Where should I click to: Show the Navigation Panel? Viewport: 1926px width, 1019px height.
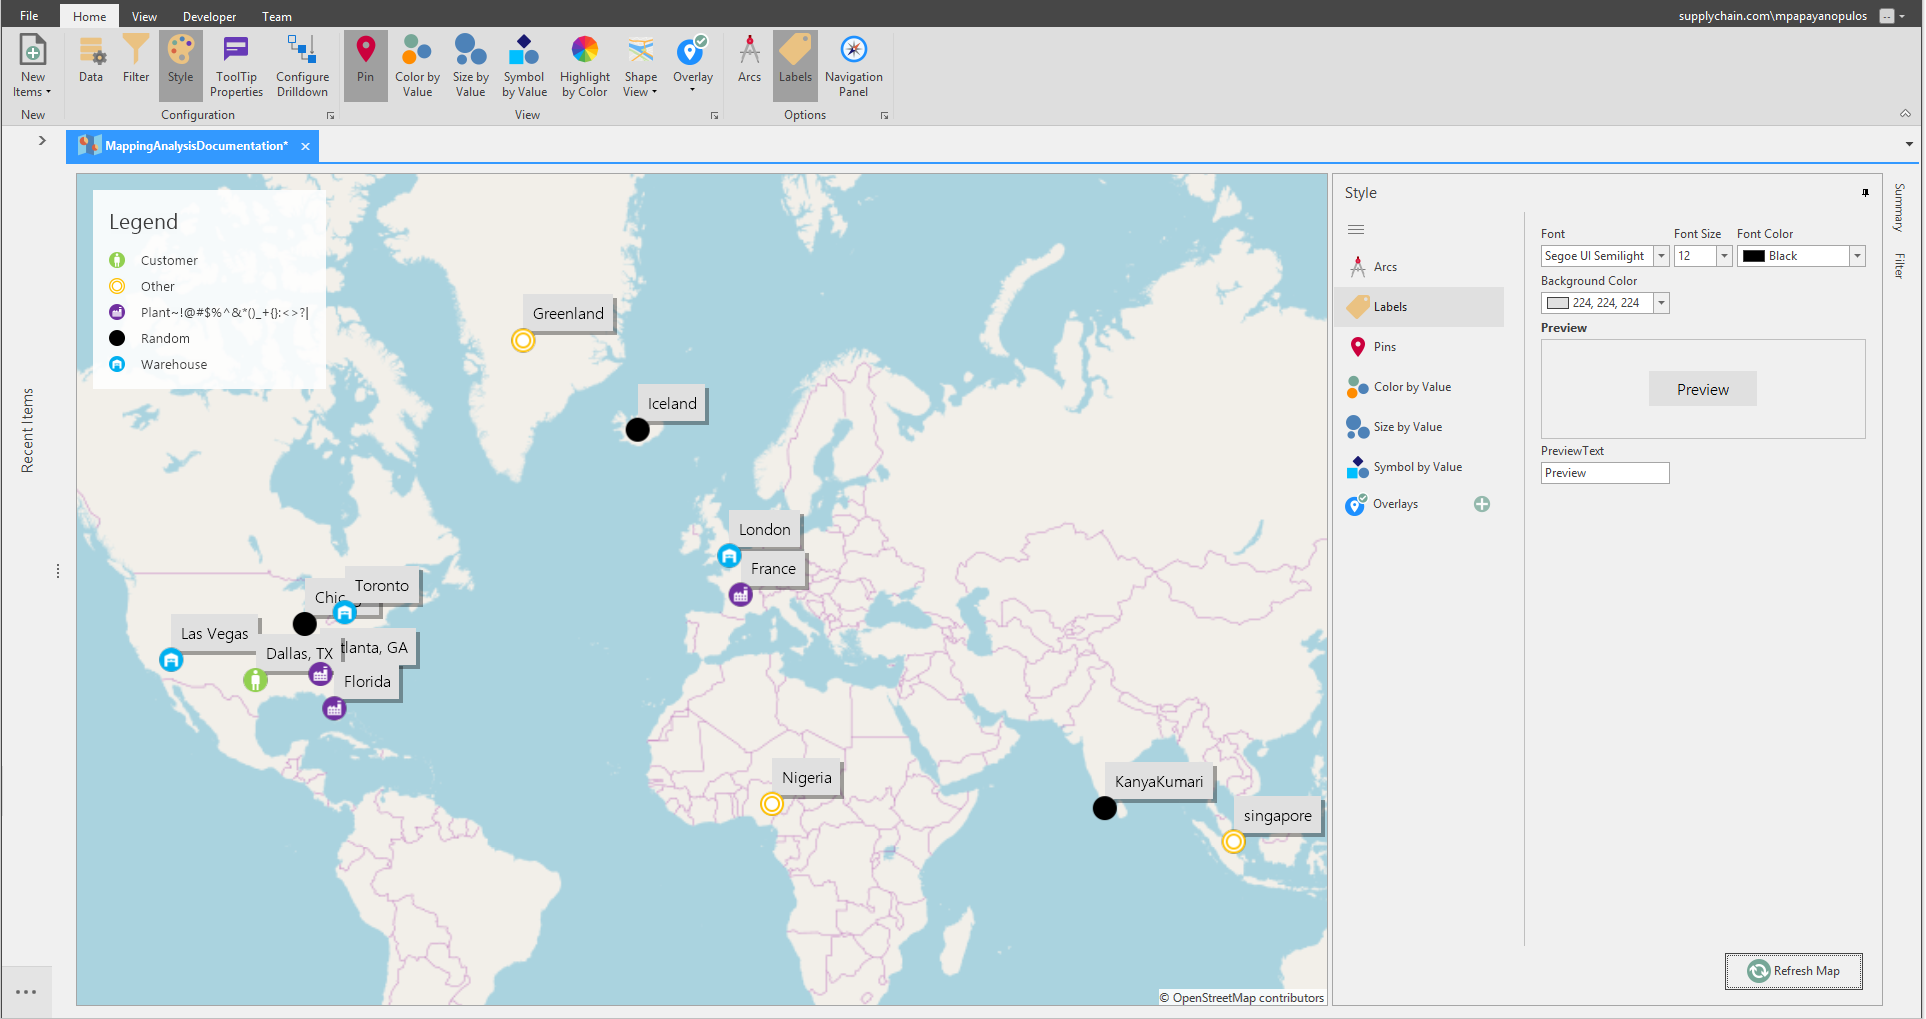click(x=853, y=66)
